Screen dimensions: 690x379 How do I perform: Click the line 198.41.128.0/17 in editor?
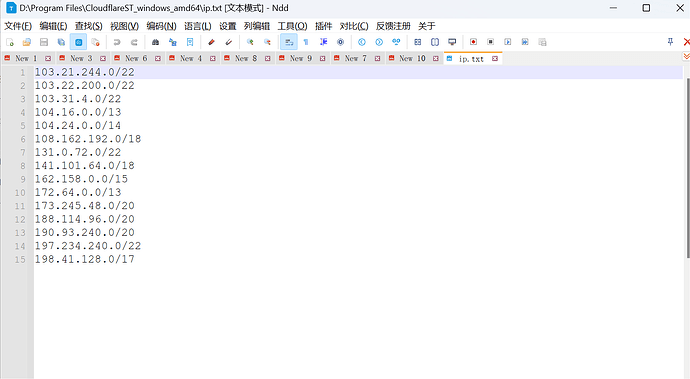point(84,259)
